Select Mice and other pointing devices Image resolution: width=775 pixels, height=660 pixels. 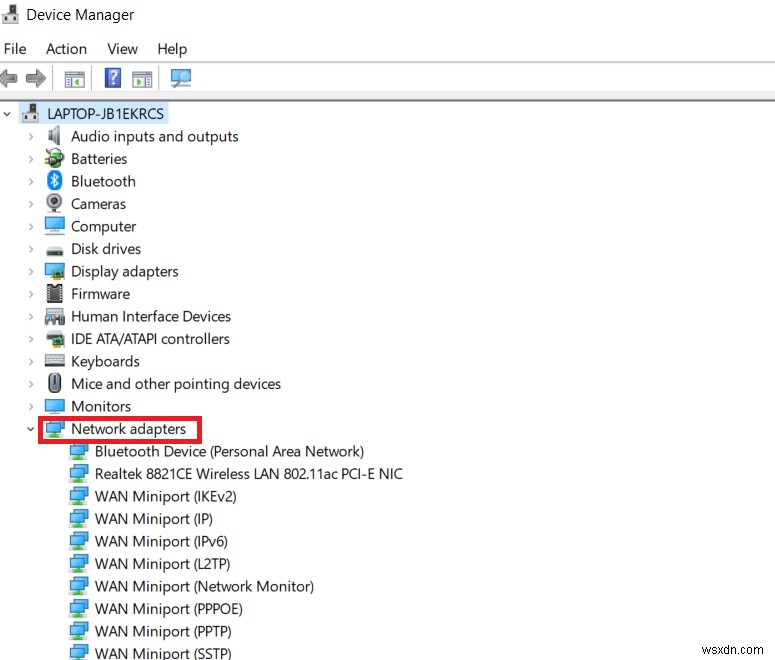pyautogui.click(x=176, y=384)
